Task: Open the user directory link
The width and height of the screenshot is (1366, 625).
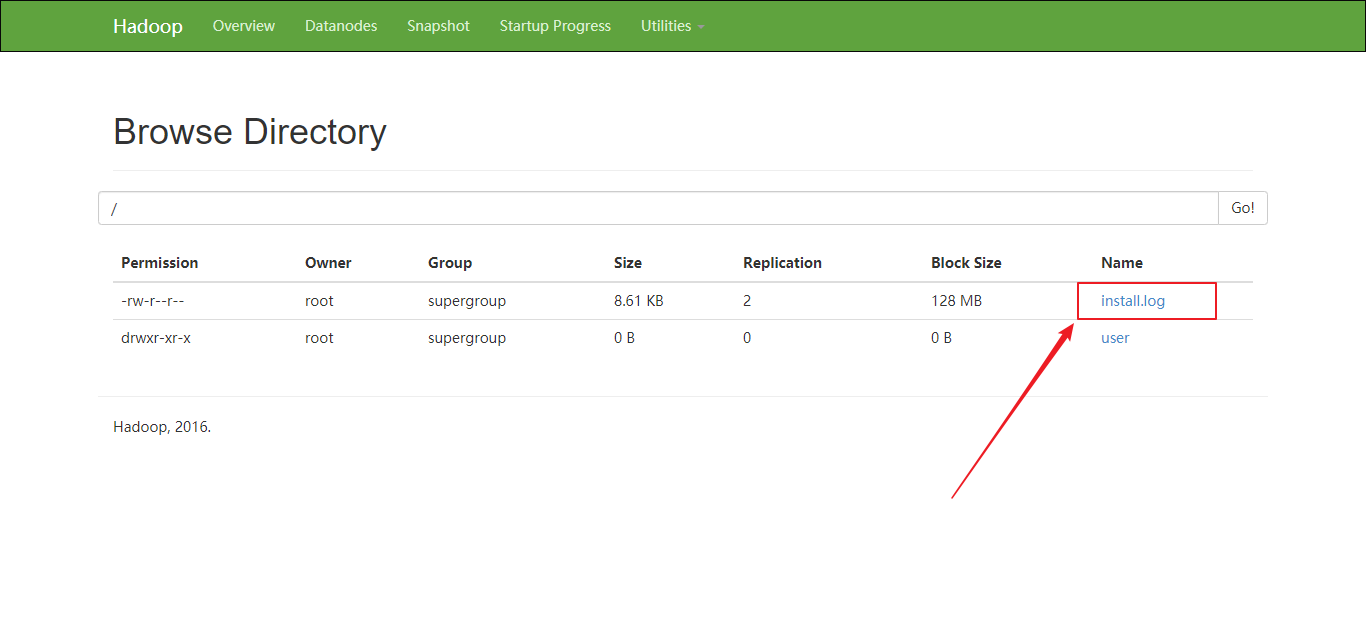Action: (1115, 338)
